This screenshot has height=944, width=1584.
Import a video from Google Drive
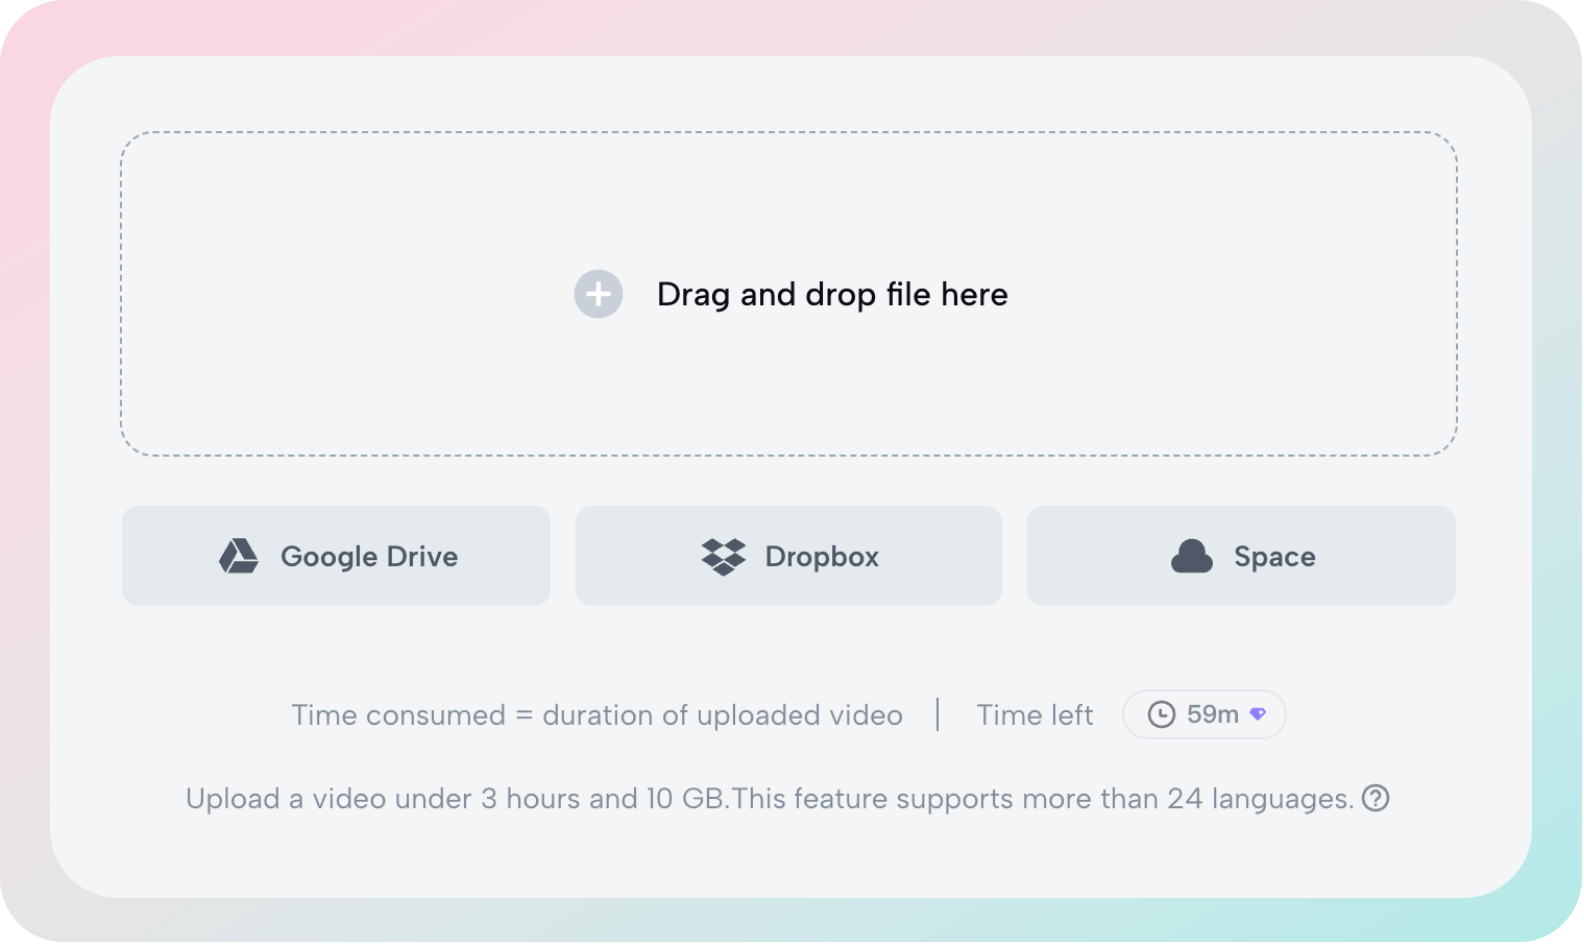point(335,556)
